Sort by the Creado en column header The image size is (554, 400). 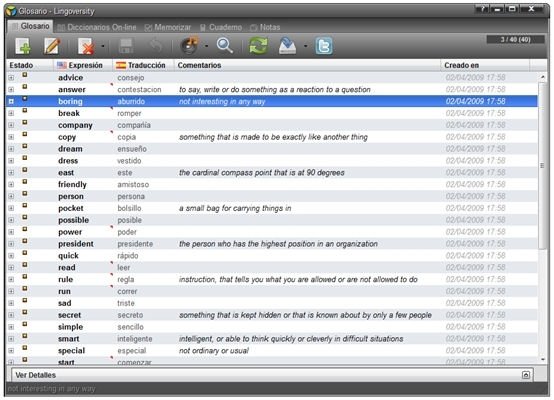point(485,65)
